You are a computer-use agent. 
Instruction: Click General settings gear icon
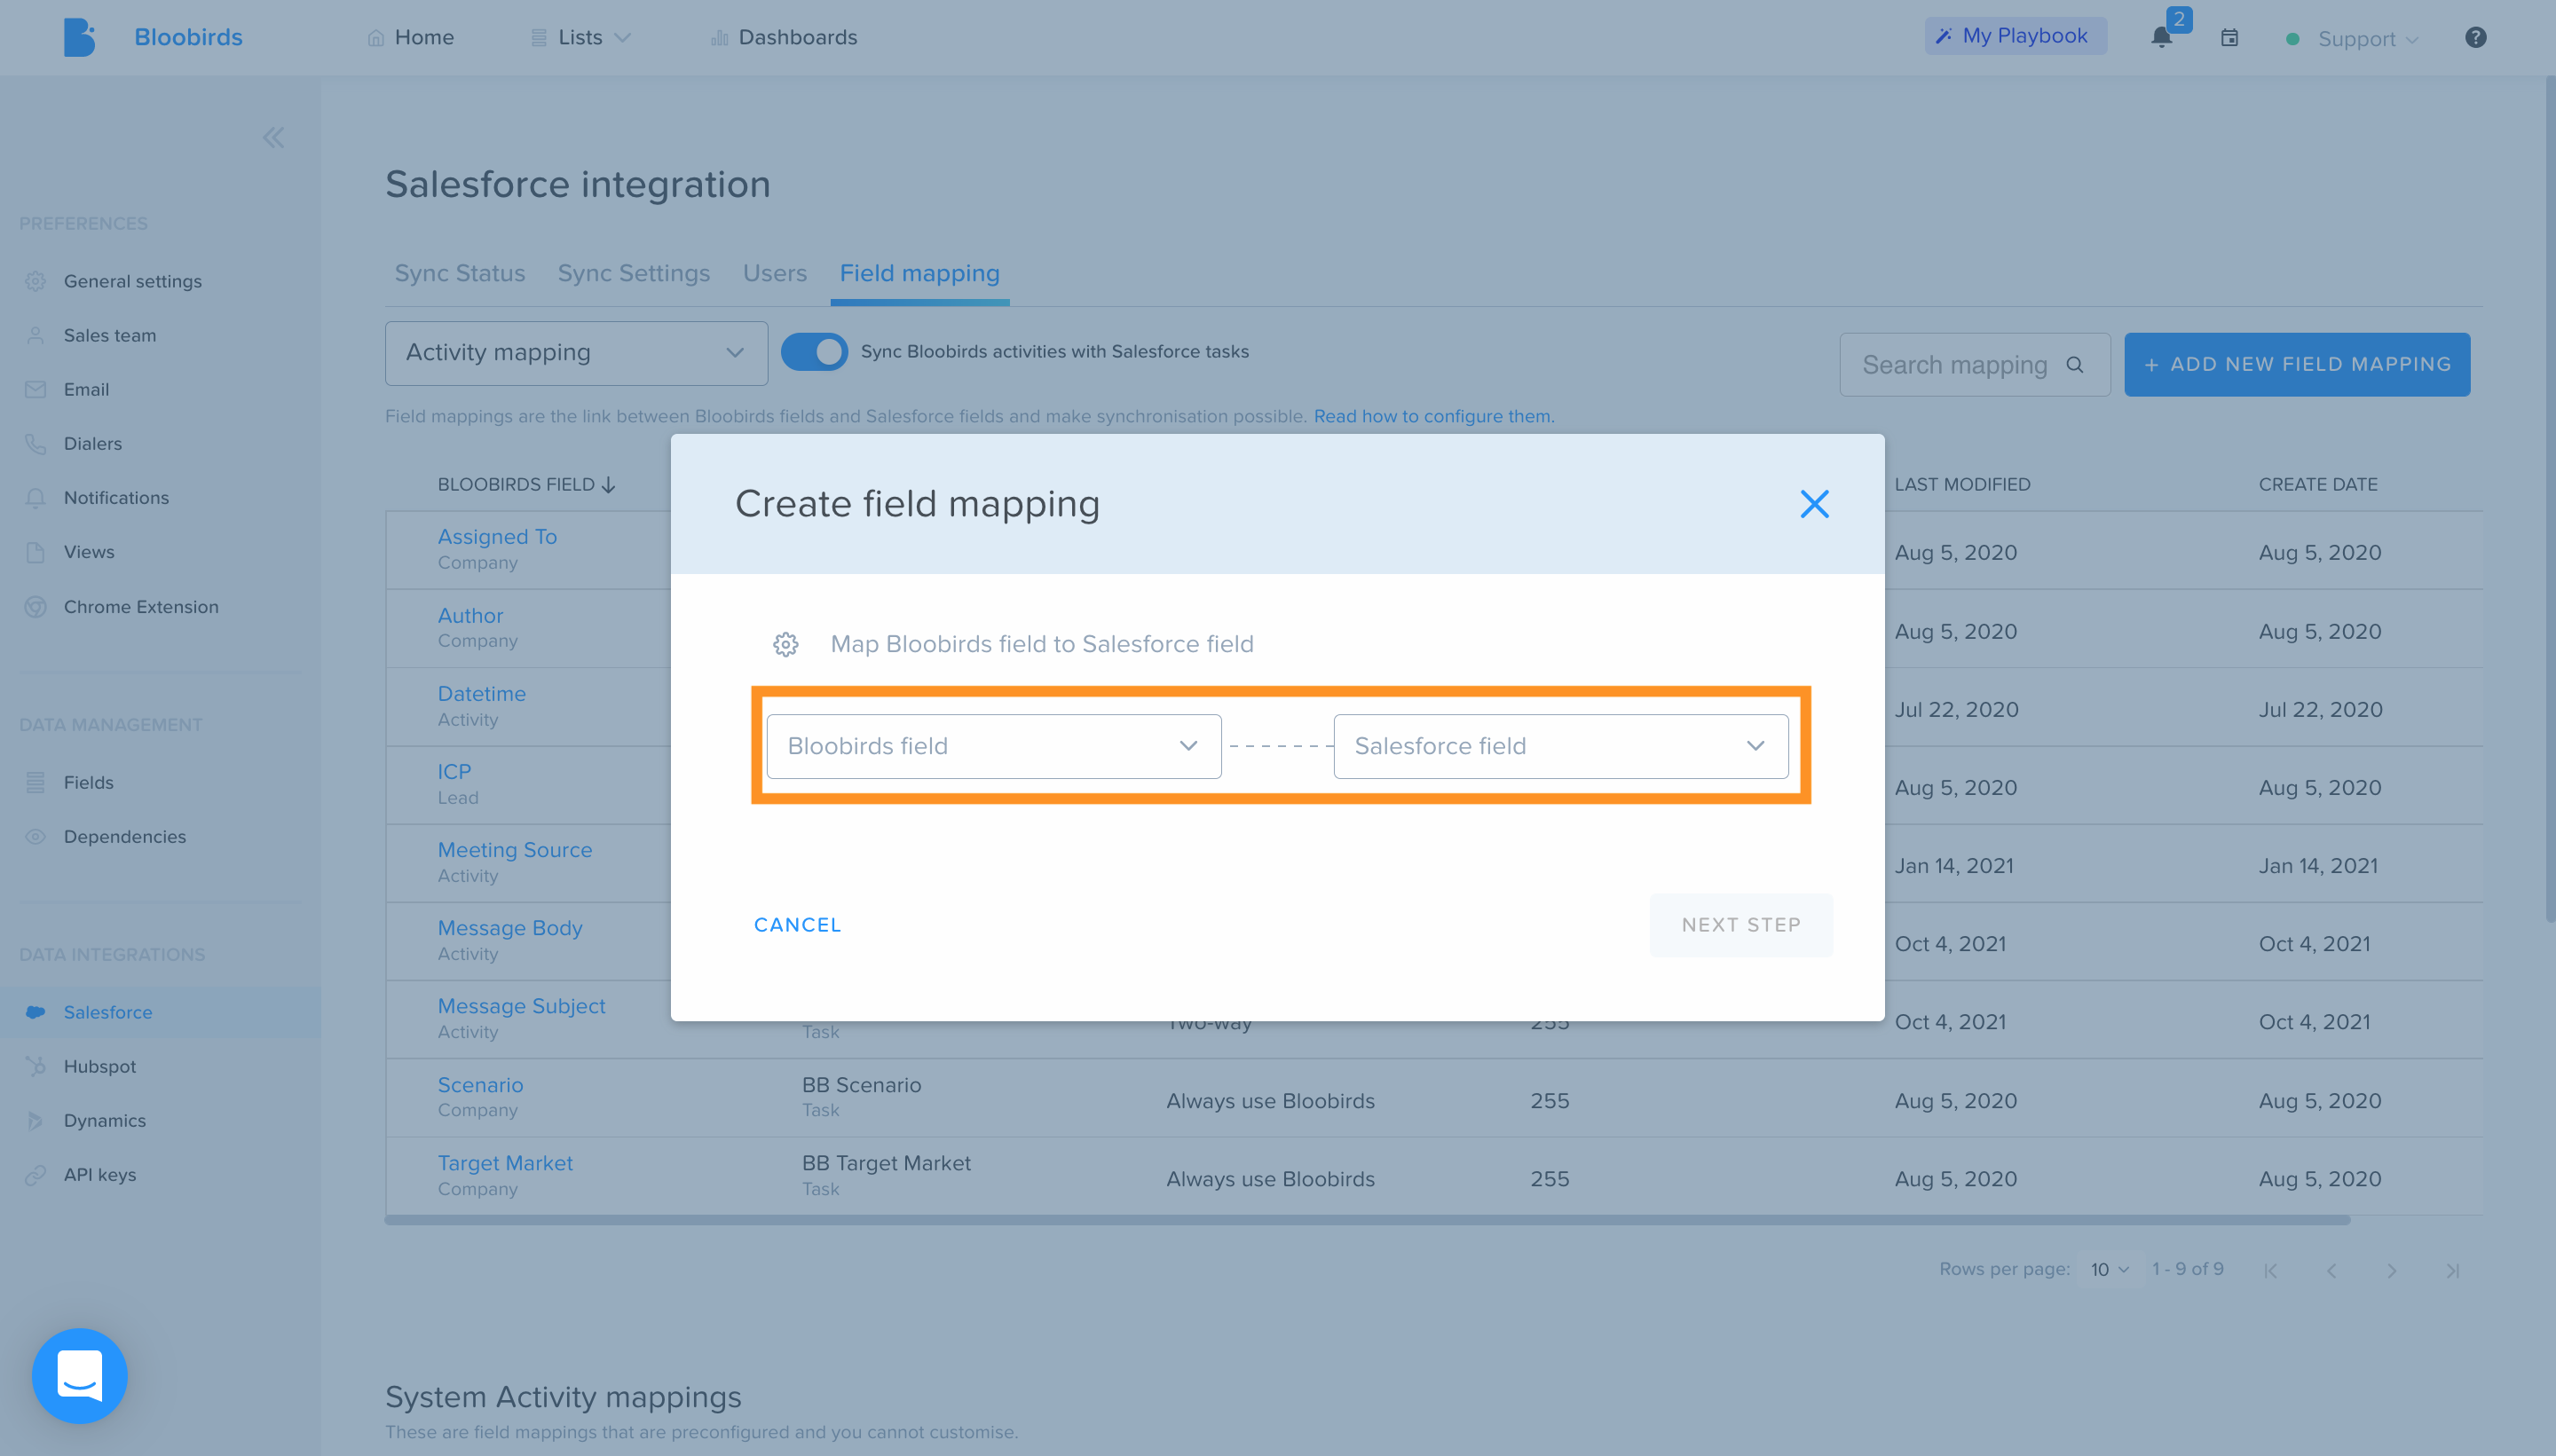[x=36, y=281]
